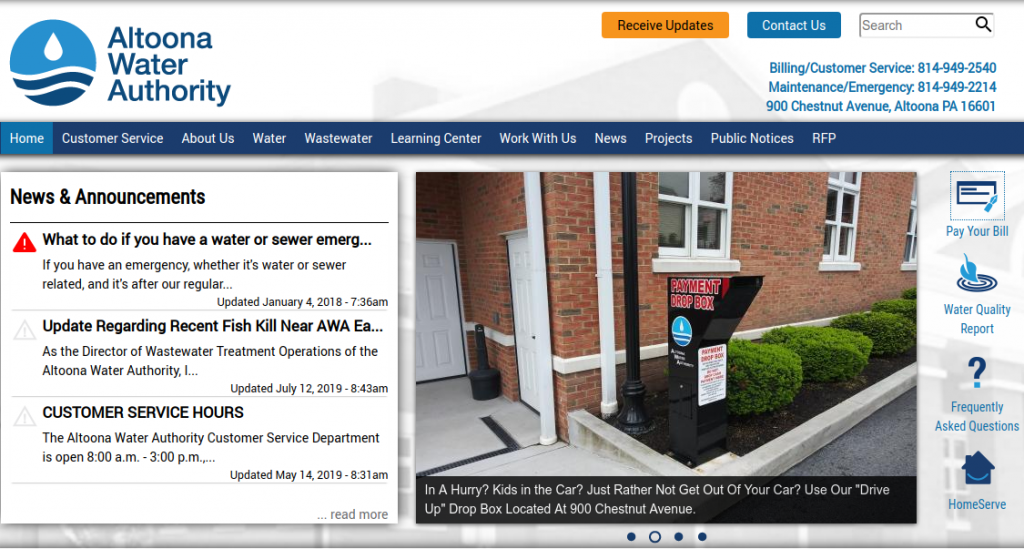Expand the Customer Service menu

pos(112,139)
